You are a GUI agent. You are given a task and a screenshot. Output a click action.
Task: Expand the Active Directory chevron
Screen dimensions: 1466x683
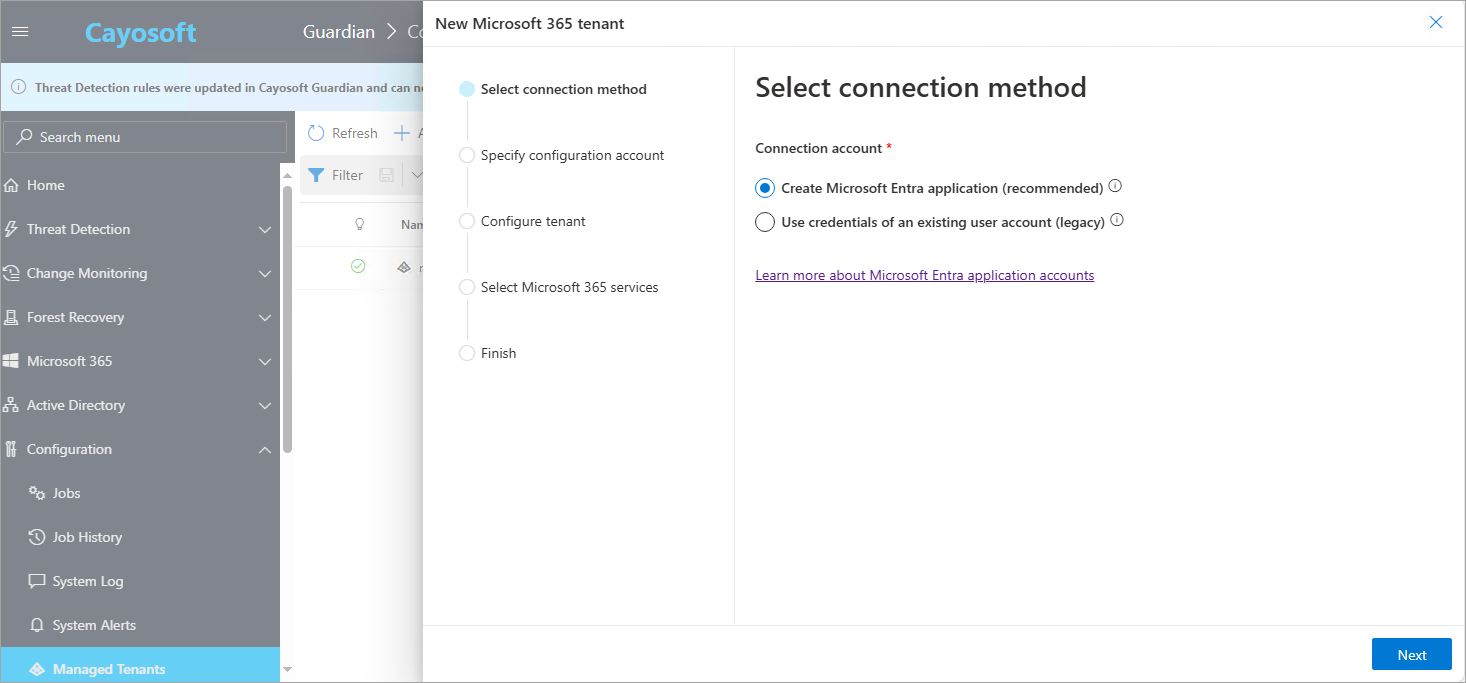(x=265, y=405)
